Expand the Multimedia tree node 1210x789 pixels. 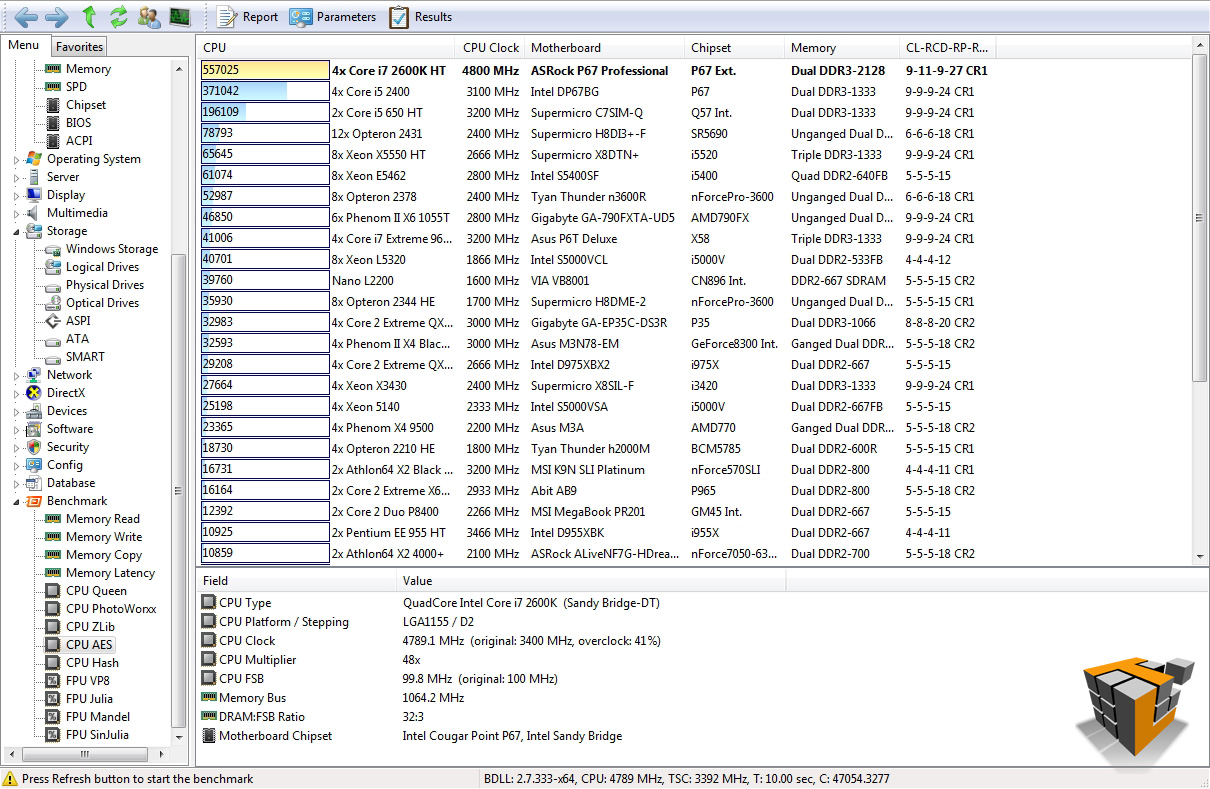point(17,213)
